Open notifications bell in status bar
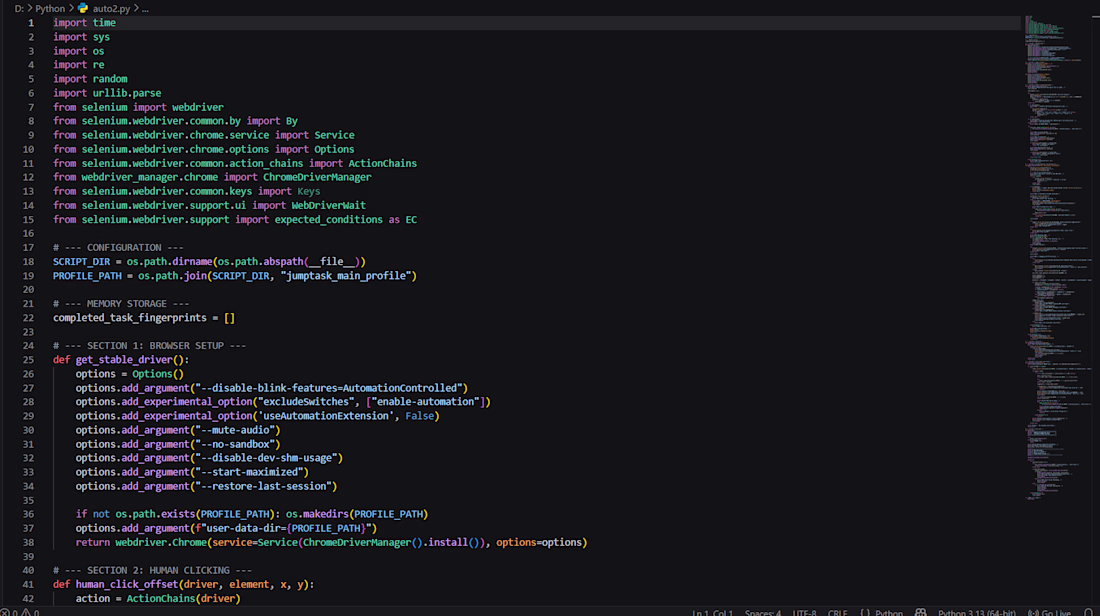This screenshot has width=1100, height=616. click(x=1088, y=612)
